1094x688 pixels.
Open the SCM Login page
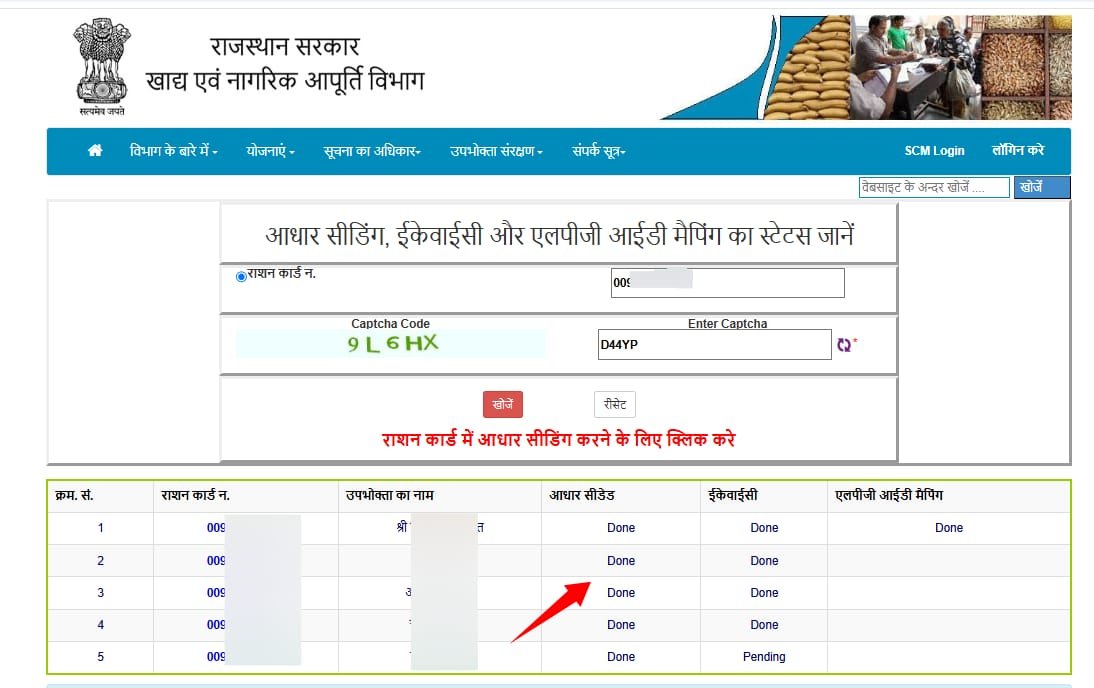934,151
